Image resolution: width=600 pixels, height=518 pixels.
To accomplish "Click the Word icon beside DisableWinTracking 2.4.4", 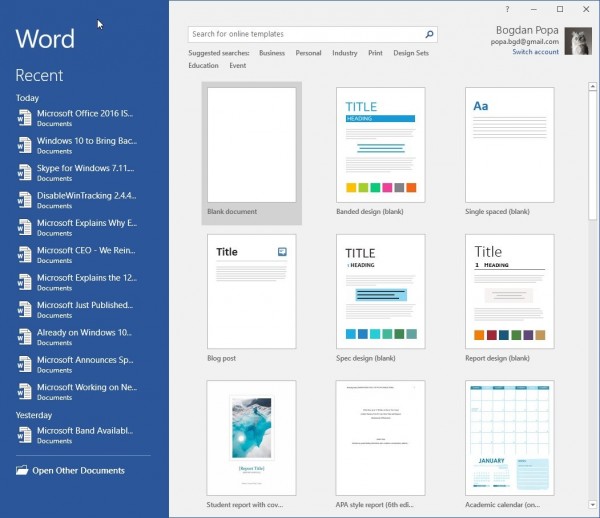I will click(24, 200).
